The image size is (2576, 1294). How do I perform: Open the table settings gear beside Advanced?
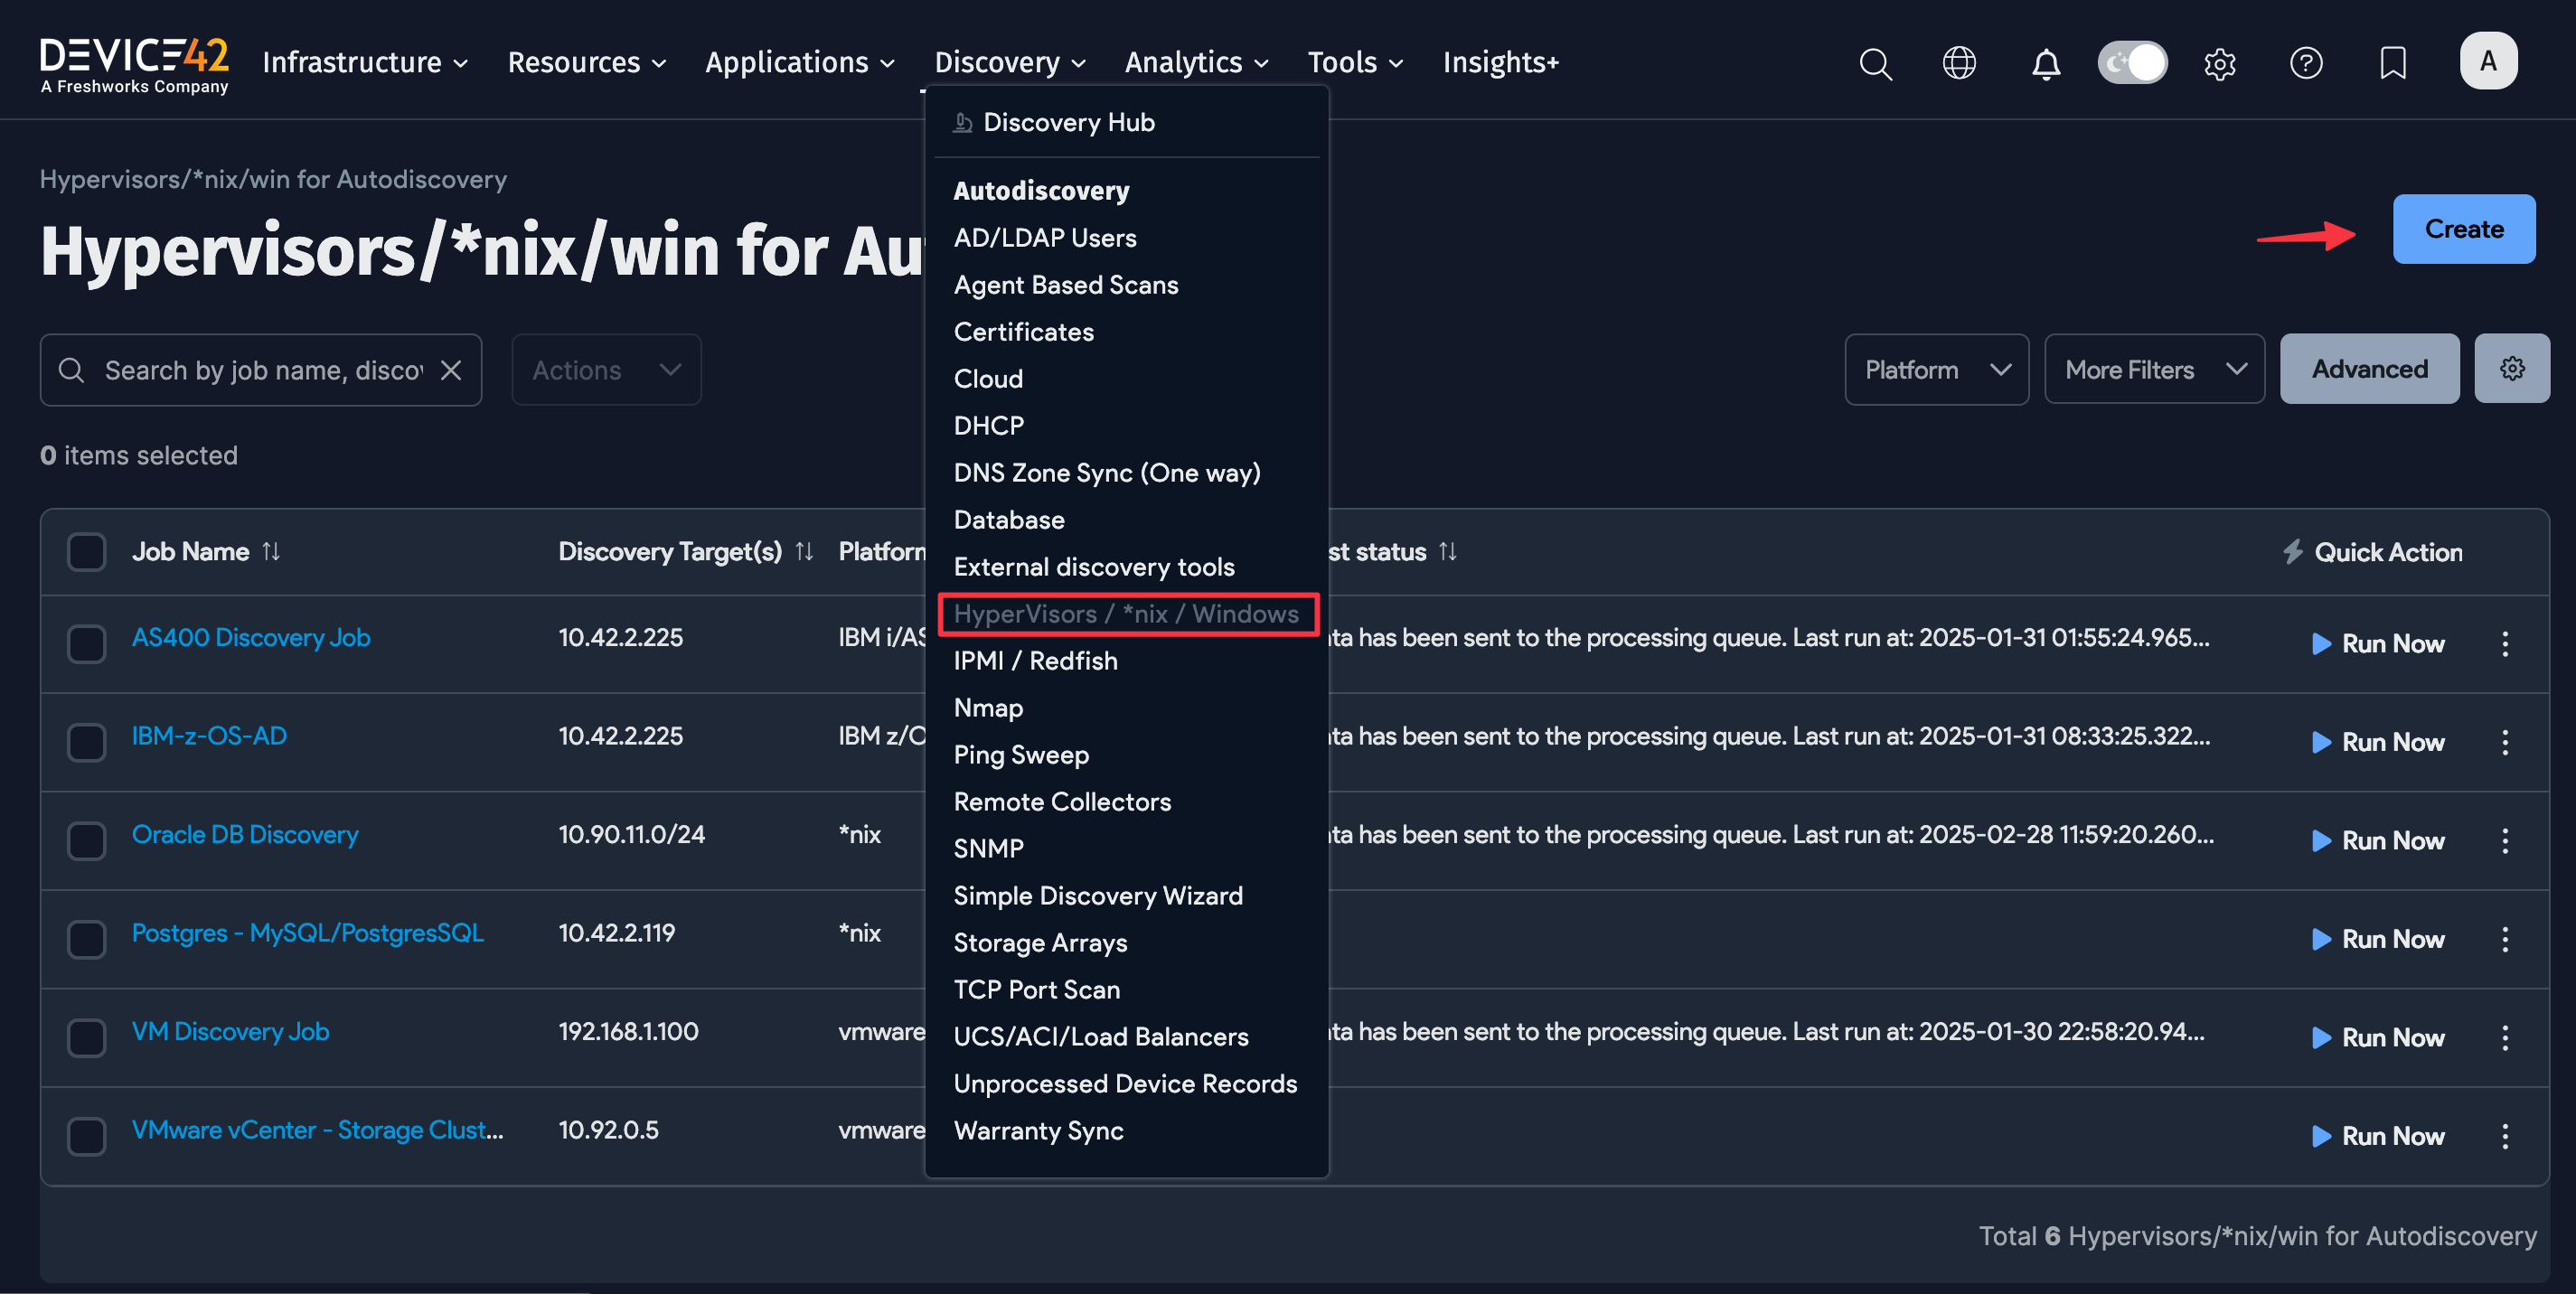[2513, 368]
